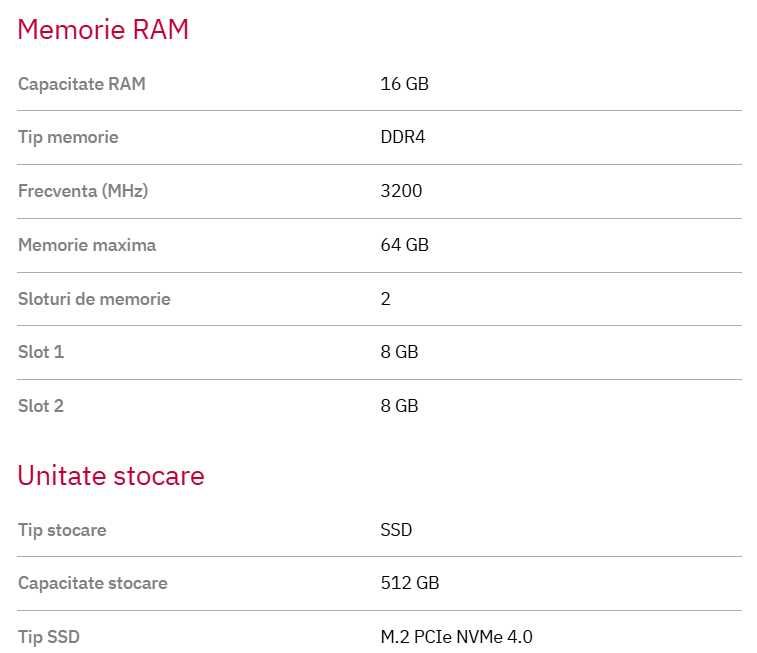
Task: Select the Tip stocare label
Action: click(62, 530)
